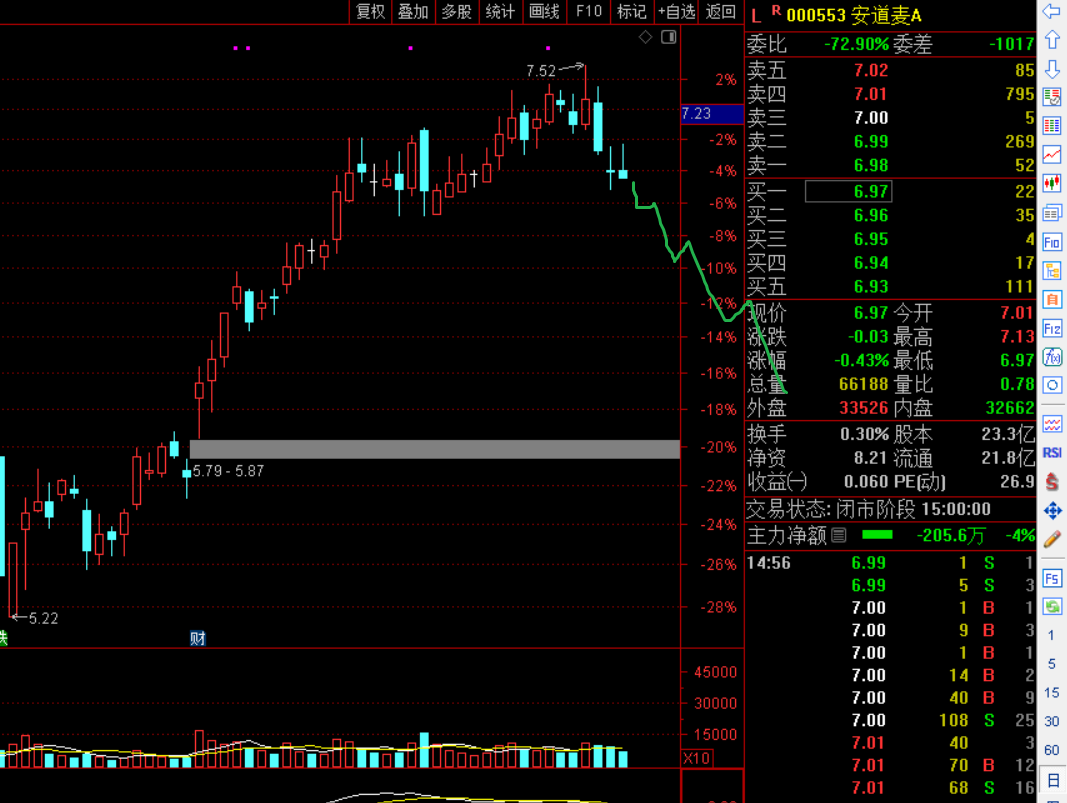Viewport: 1067px width, 803px height.
Task: Switch to the candlestick chart icon
Action: [x=1052, y=183]
